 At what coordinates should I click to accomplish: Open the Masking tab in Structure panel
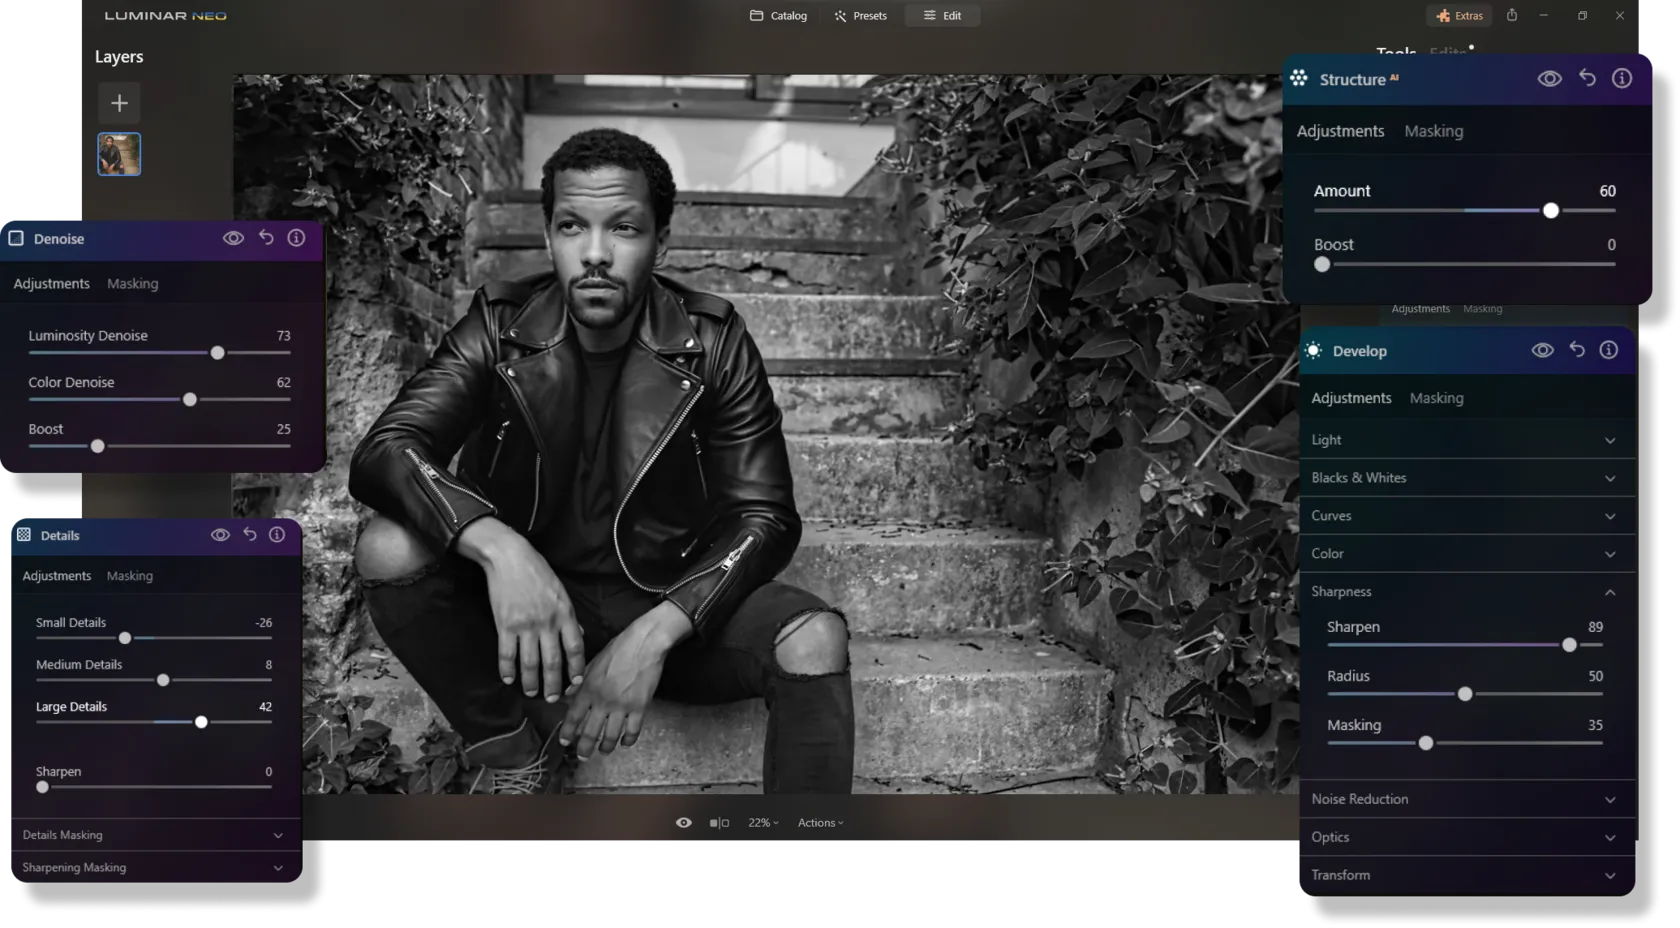click(1433, 131)
